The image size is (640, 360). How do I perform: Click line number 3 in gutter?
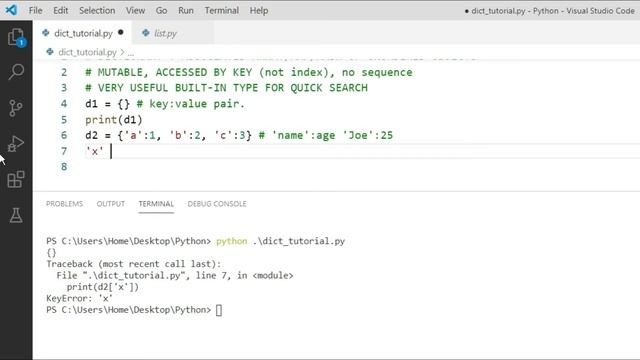(x=64, y=88)
